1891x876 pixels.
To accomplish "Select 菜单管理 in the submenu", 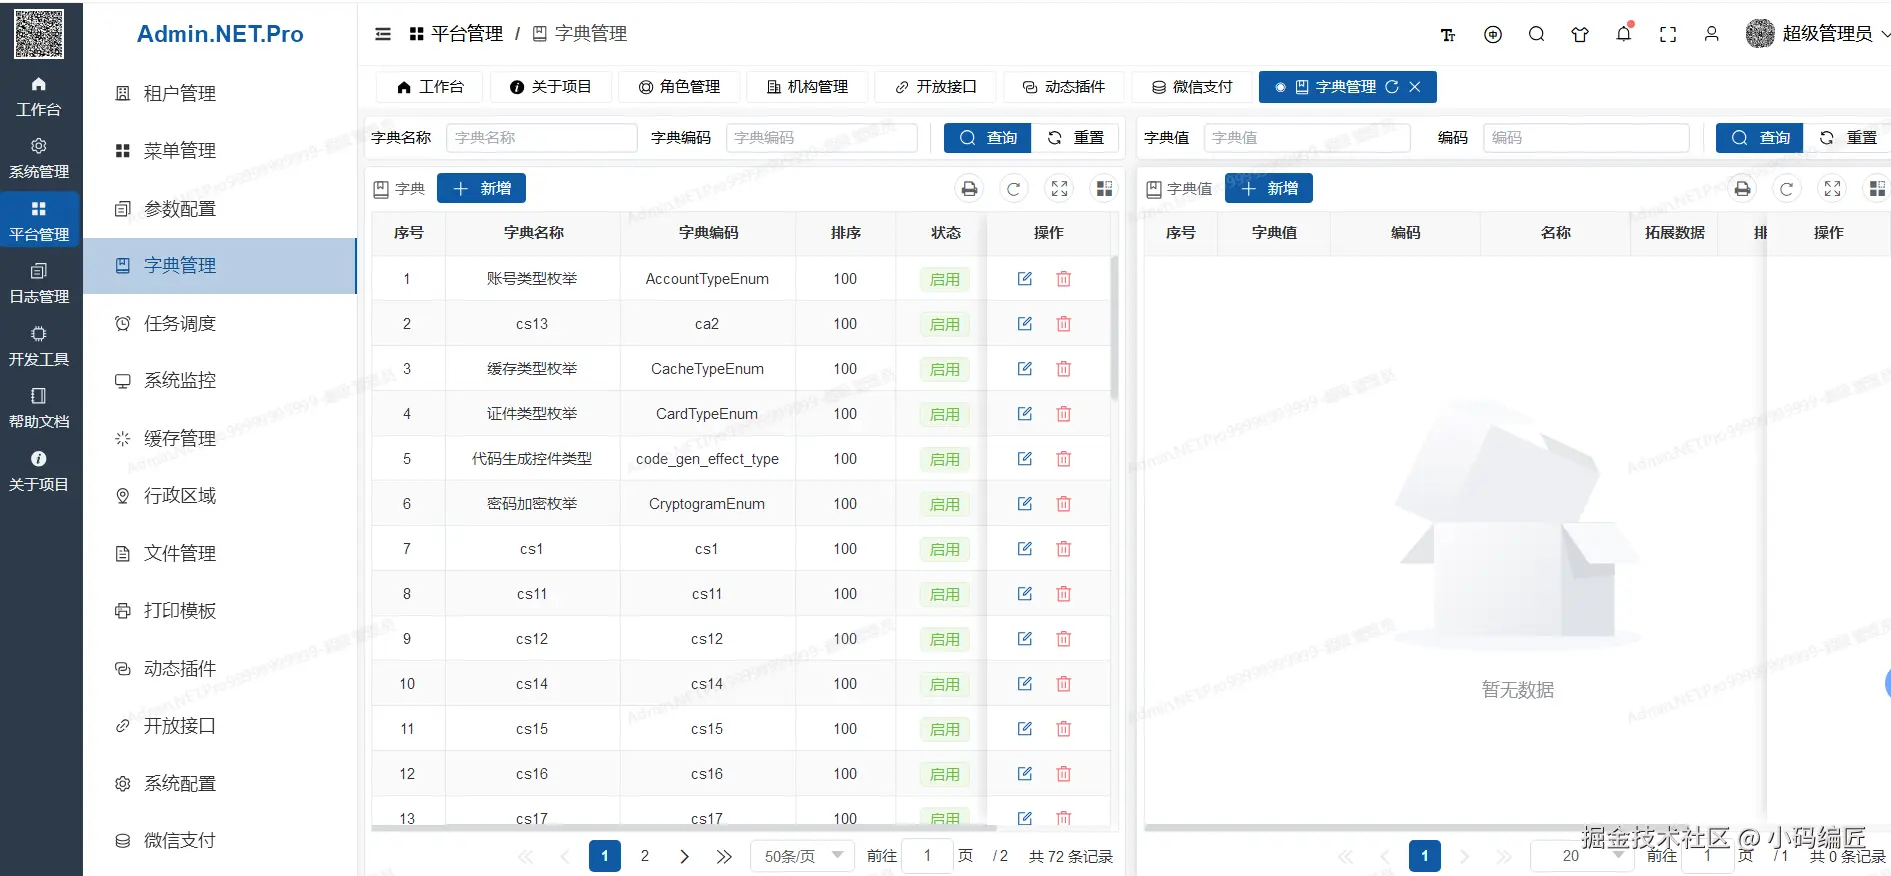I will pyautogui.click(x=220, y=151).
